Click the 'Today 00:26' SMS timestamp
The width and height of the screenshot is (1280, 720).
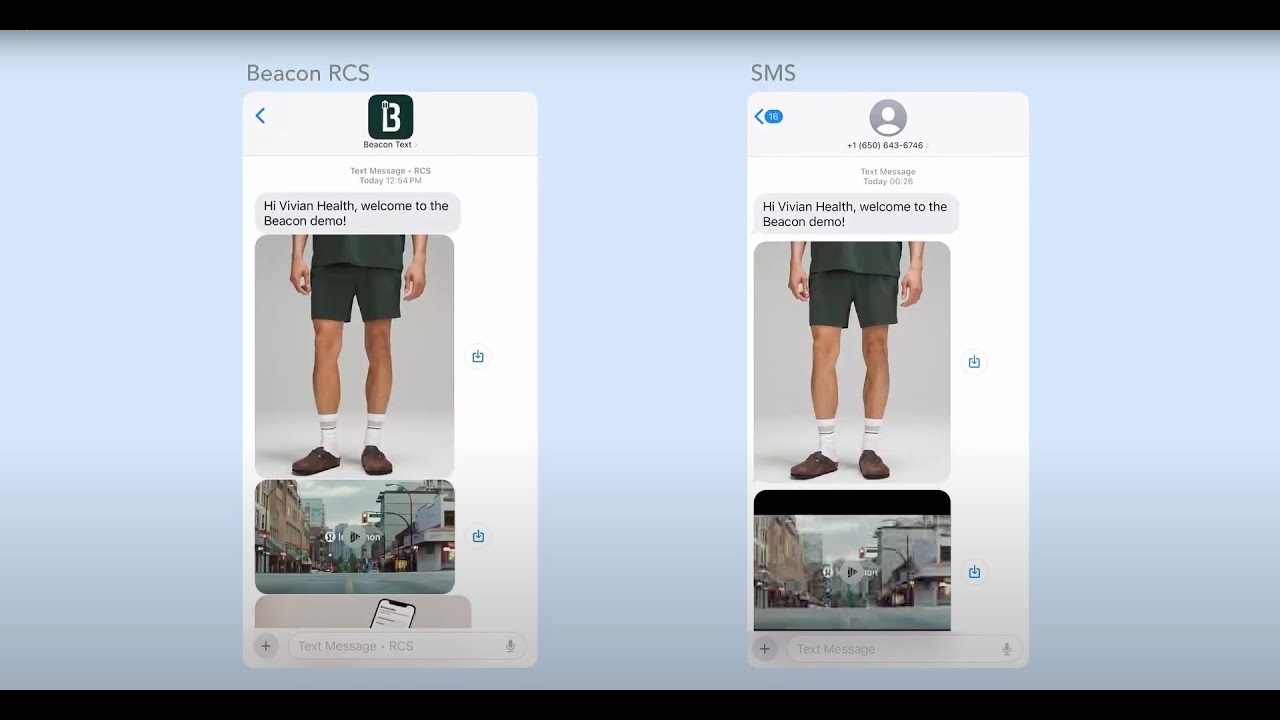coord(888,181)
